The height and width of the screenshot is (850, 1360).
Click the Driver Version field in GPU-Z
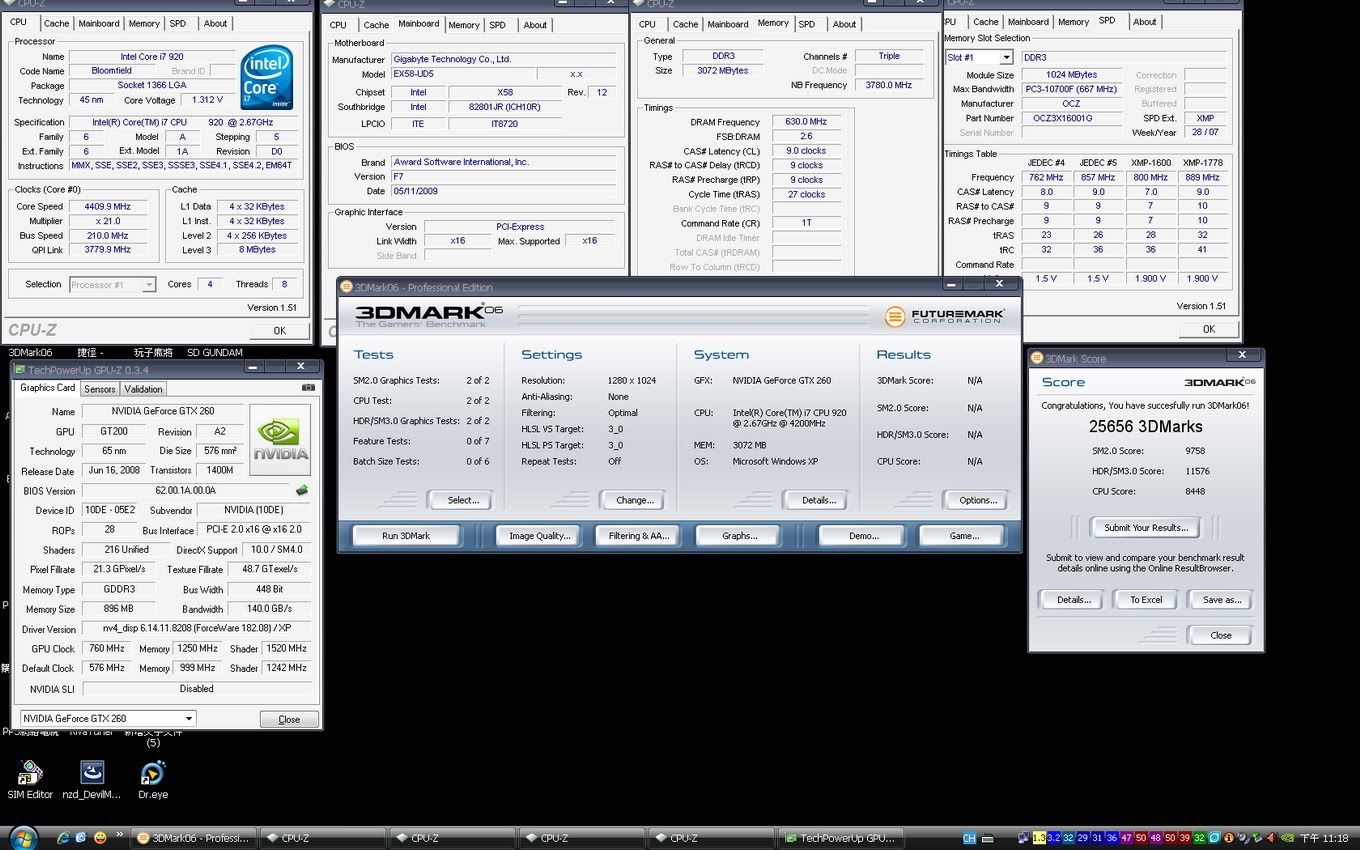pos(197,629)
